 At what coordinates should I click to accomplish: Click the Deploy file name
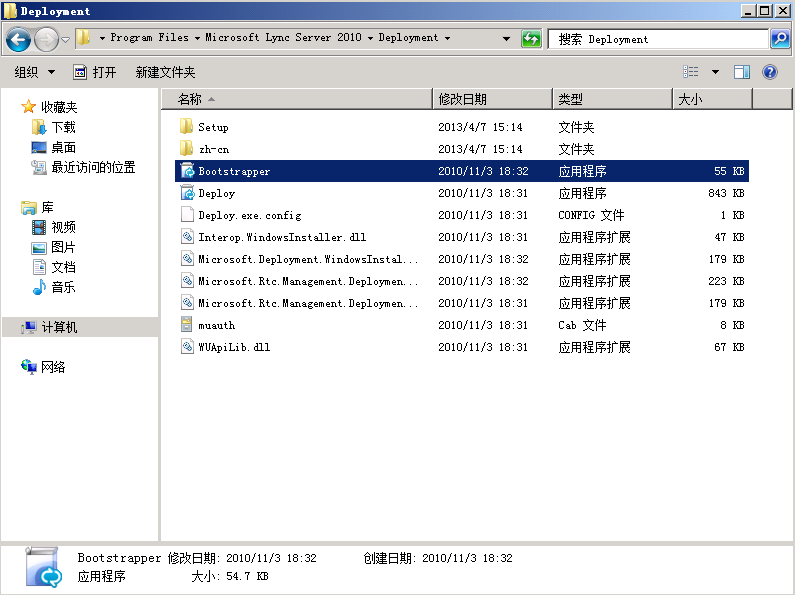pos(216,194)
